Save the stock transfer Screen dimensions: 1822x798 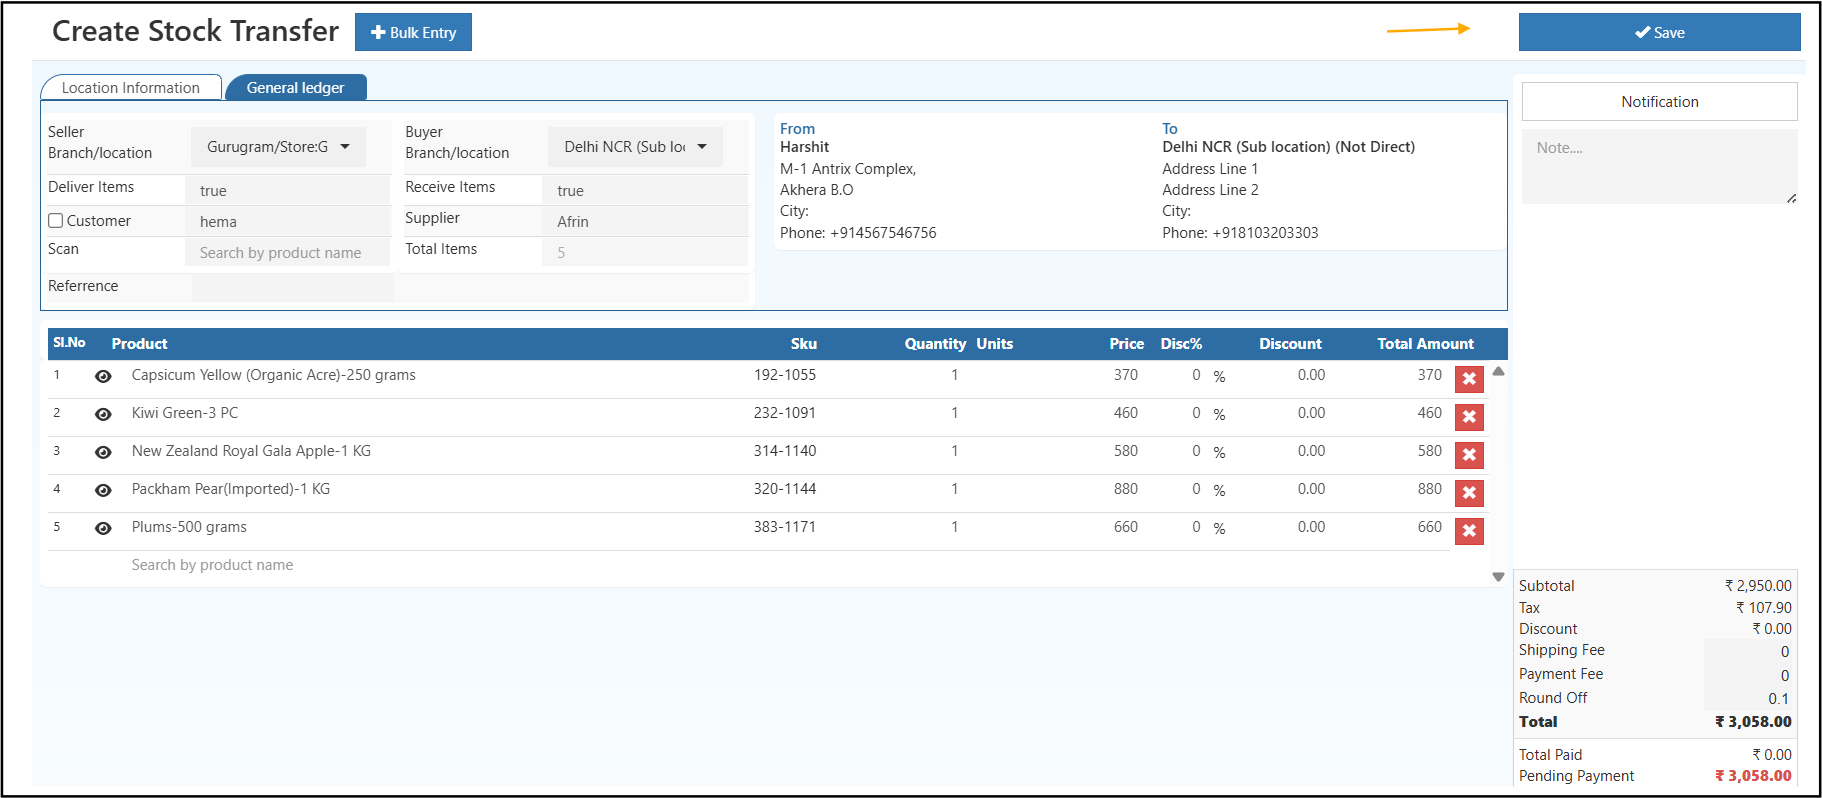point(1659,32)
